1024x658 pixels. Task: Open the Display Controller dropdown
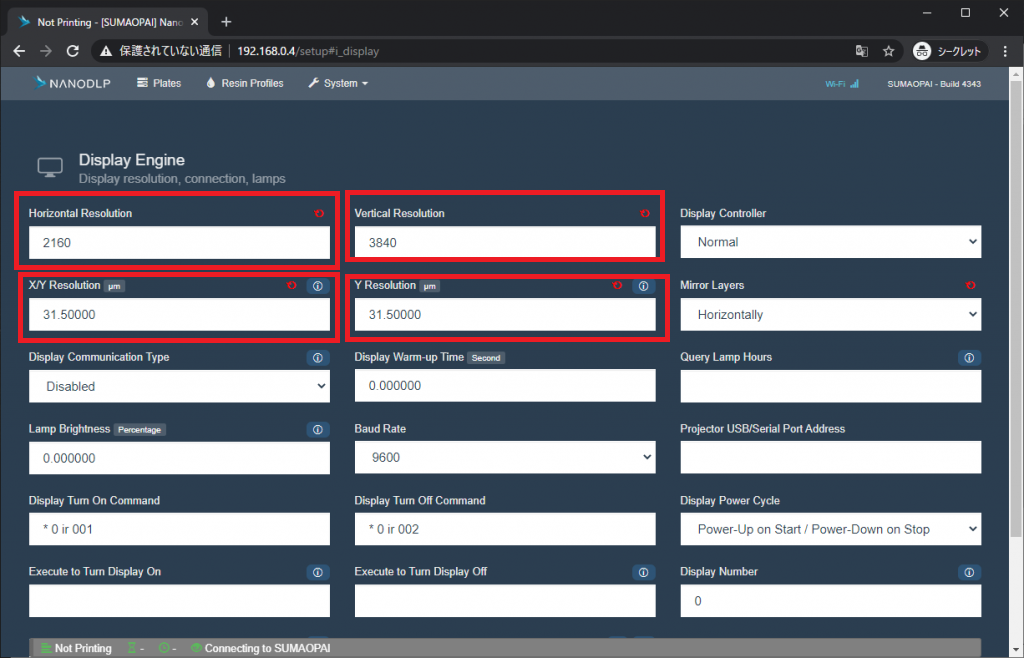pos(831,242)
